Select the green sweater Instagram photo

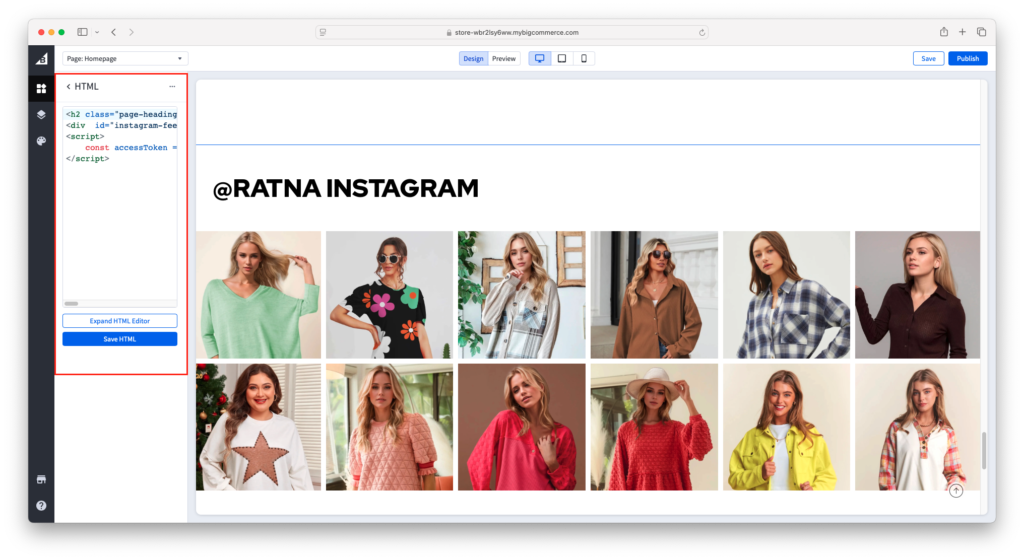point(258,294)
